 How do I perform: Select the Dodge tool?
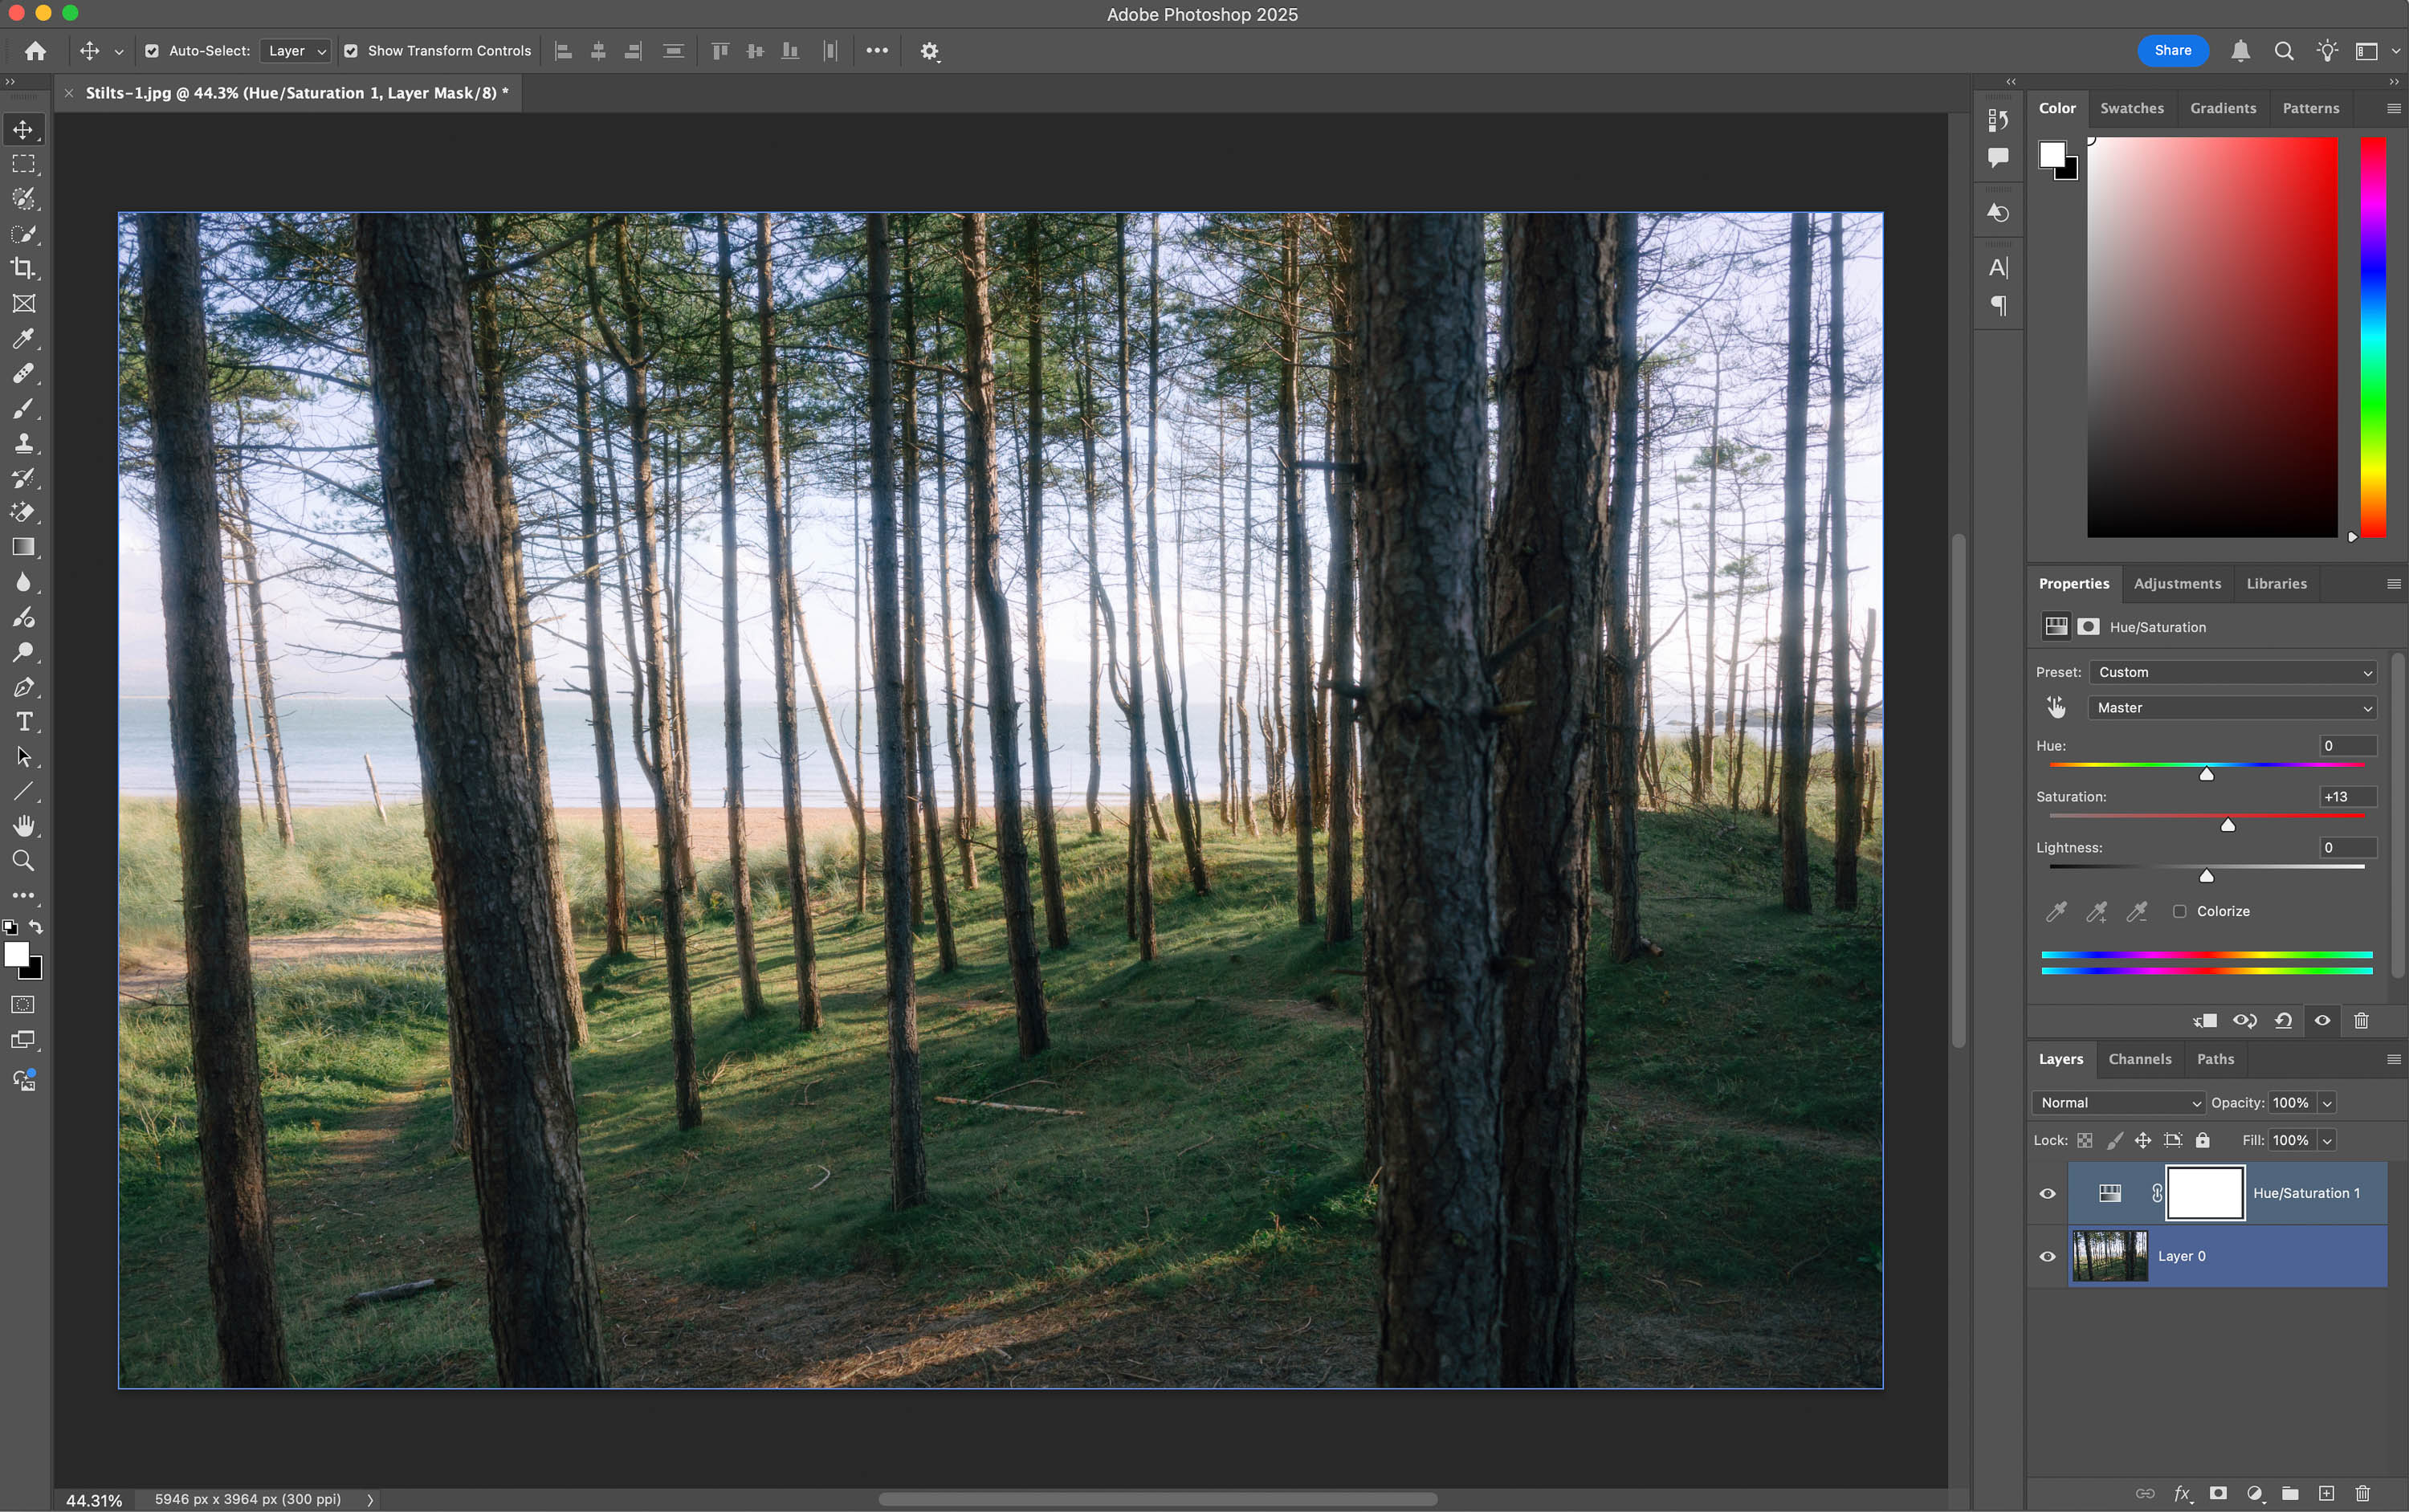point(23,652)
